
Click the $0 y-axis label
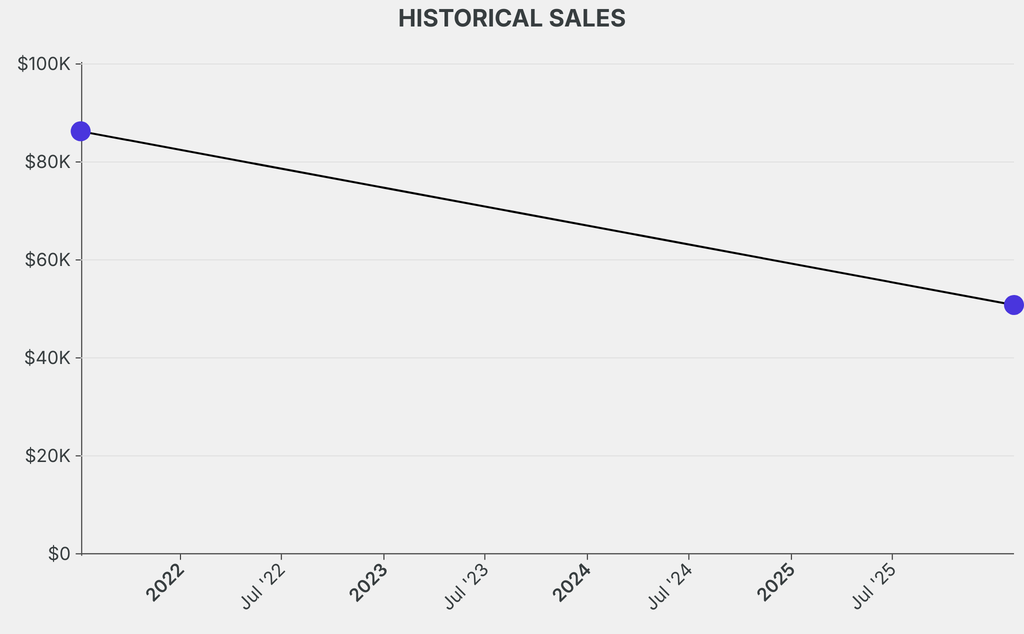click(x=59, y=553)
